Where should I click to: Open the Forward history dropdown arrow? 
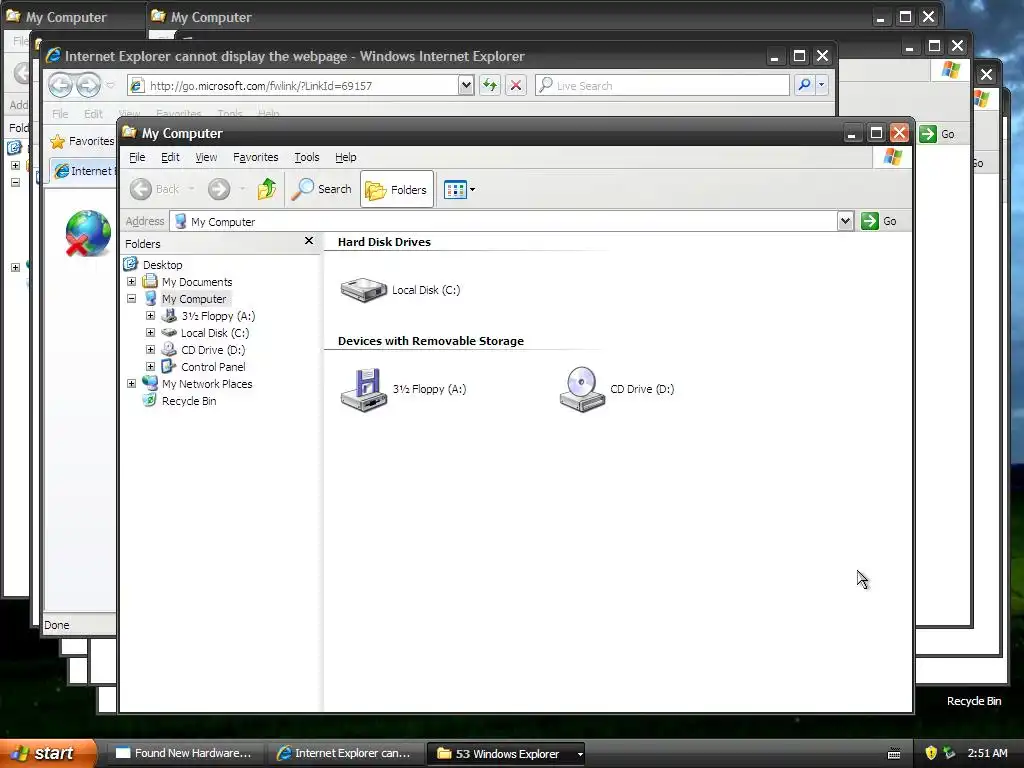(242, 189)
